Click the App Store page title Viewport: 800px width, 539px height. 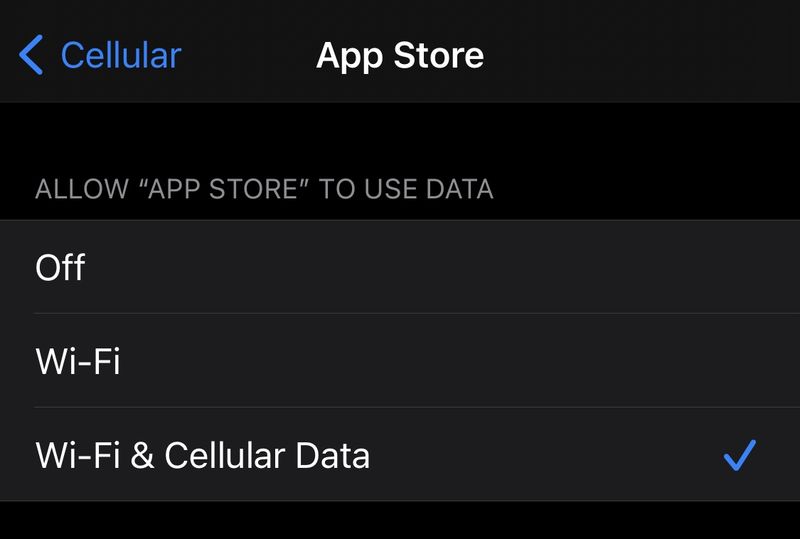[400, 55]
